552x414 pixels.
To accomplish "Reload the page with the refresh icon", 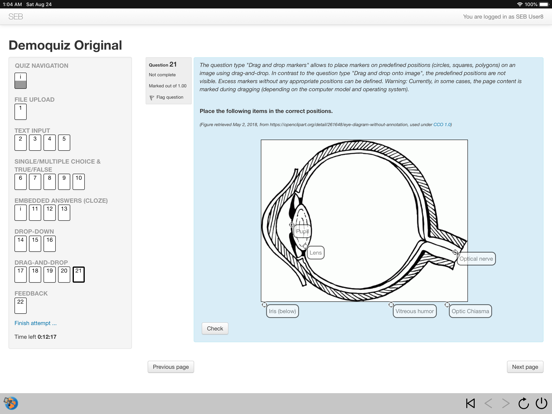I will [x=523, y=403].
